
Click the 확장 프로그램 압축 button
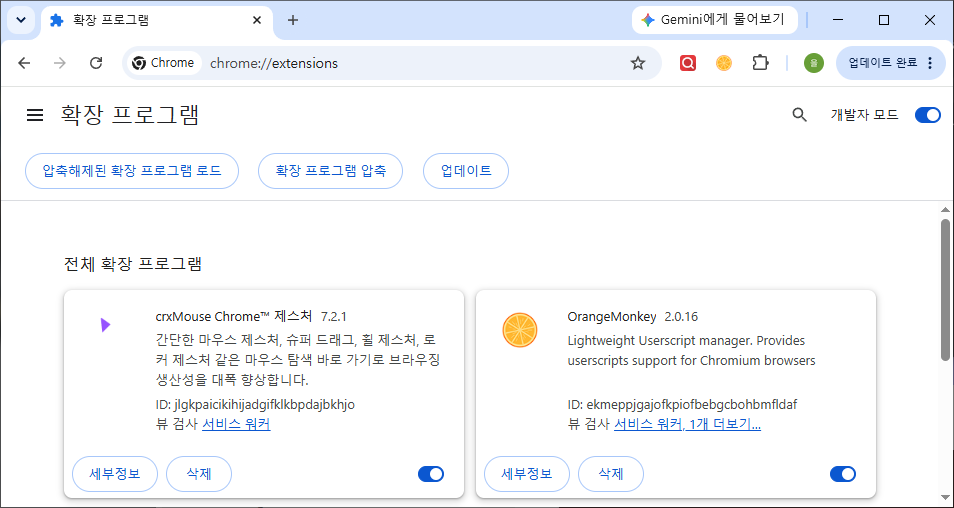pos(331,171)
